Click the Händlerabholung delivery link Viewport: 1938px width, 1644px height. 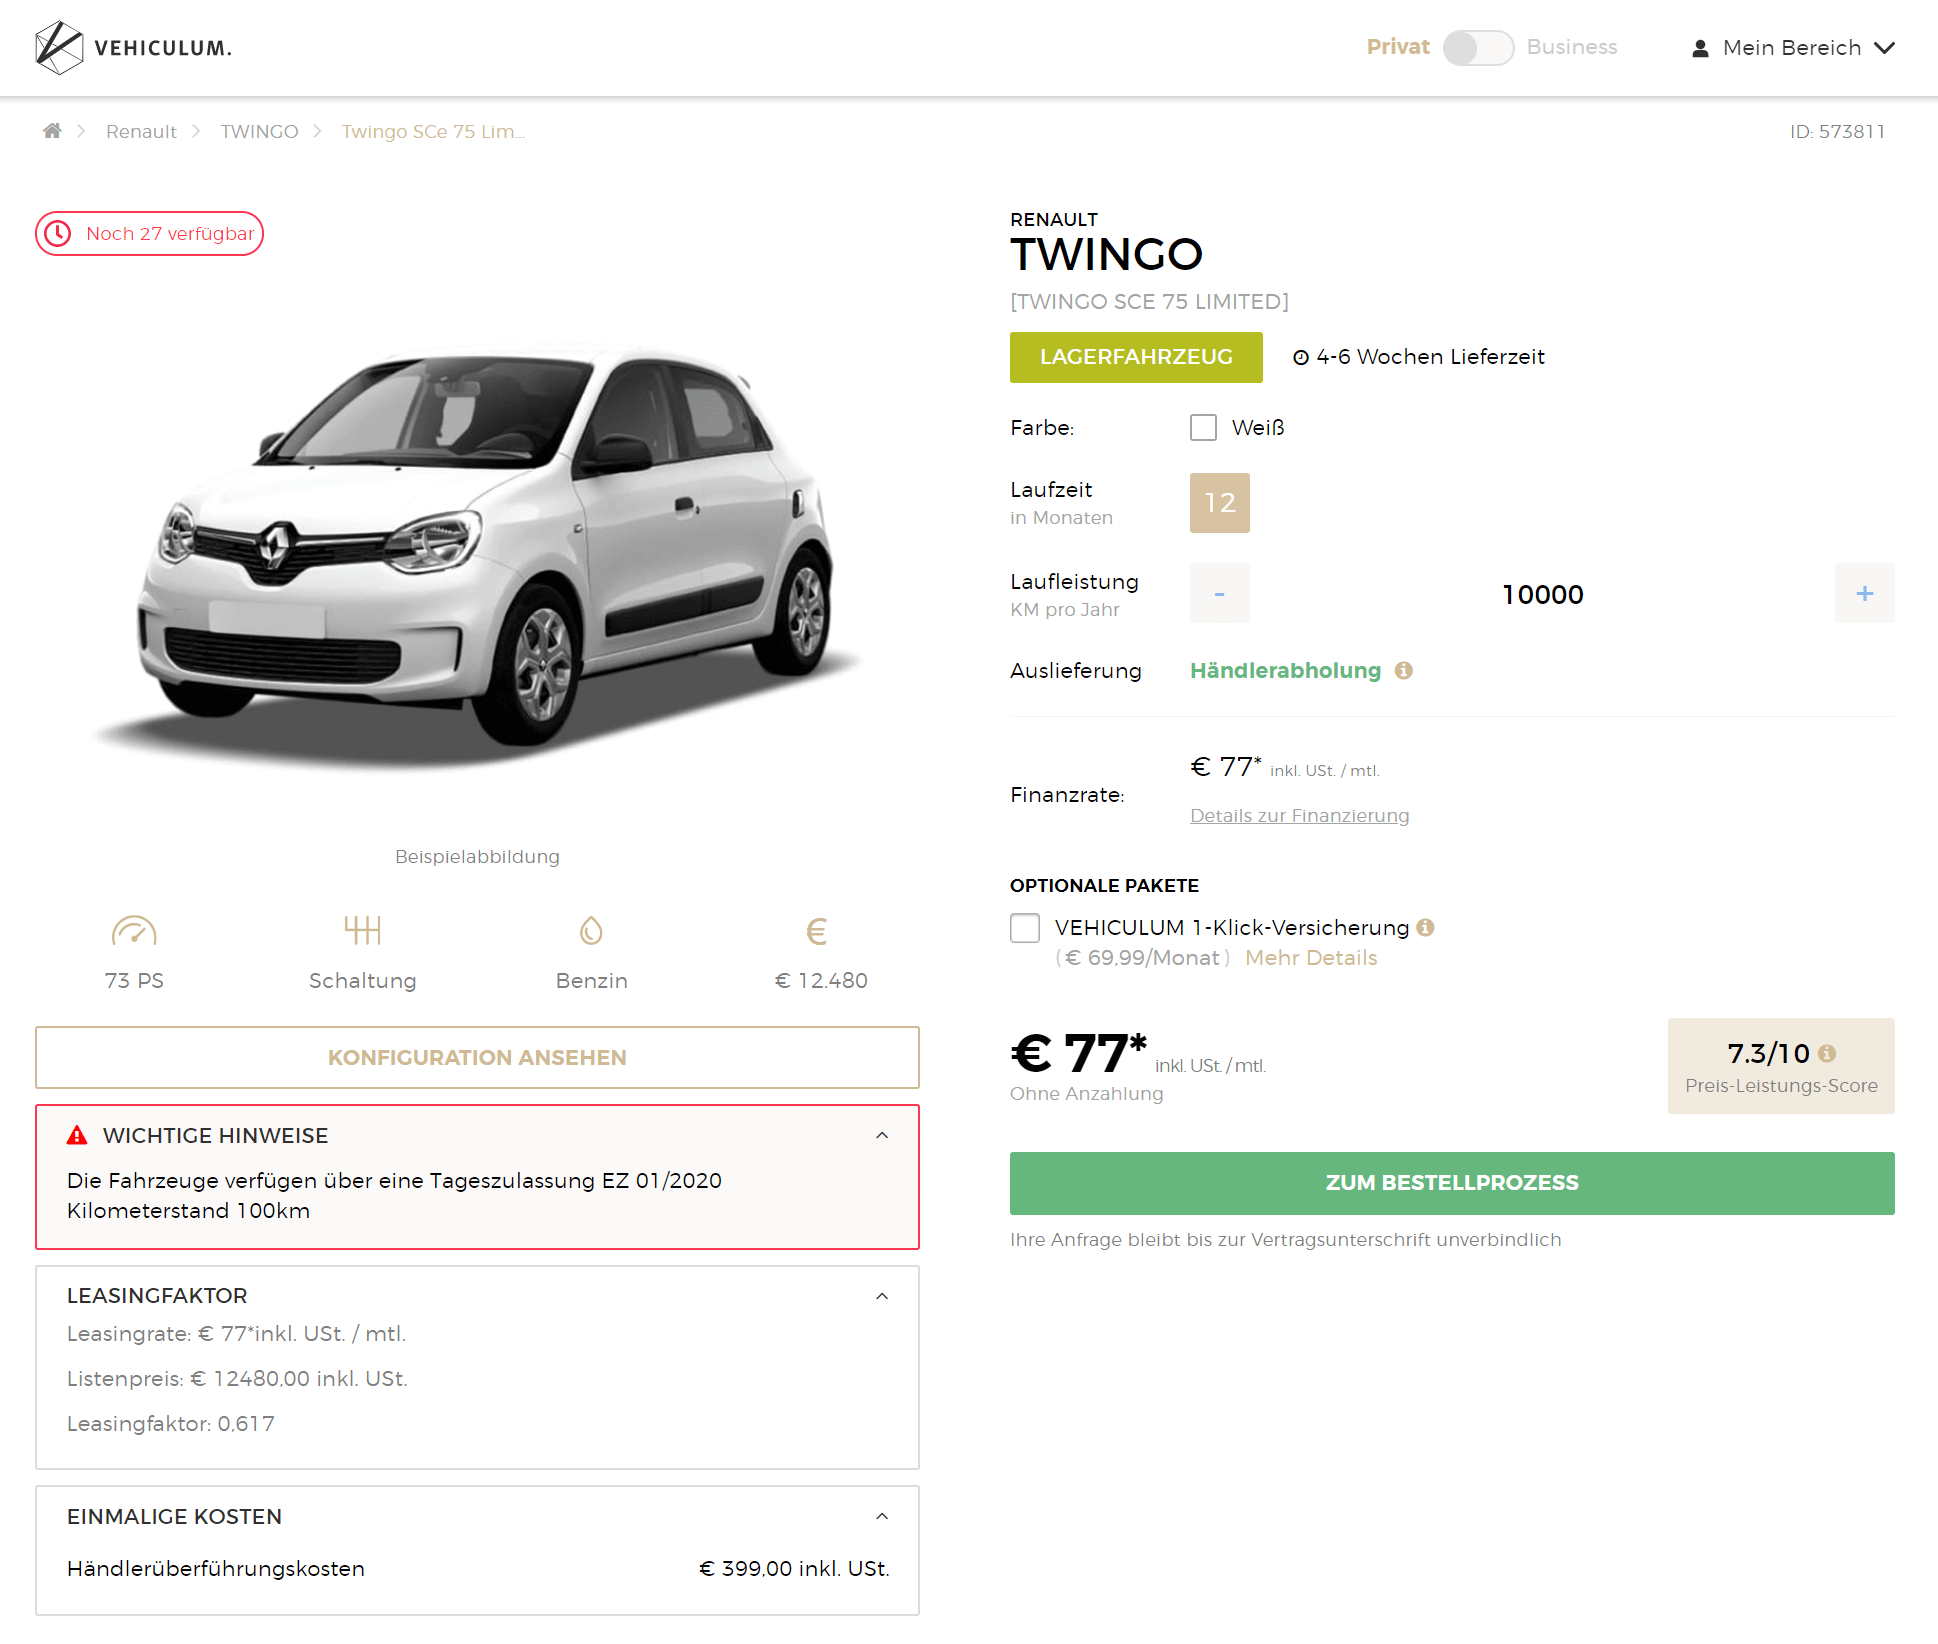(1285, 670)
